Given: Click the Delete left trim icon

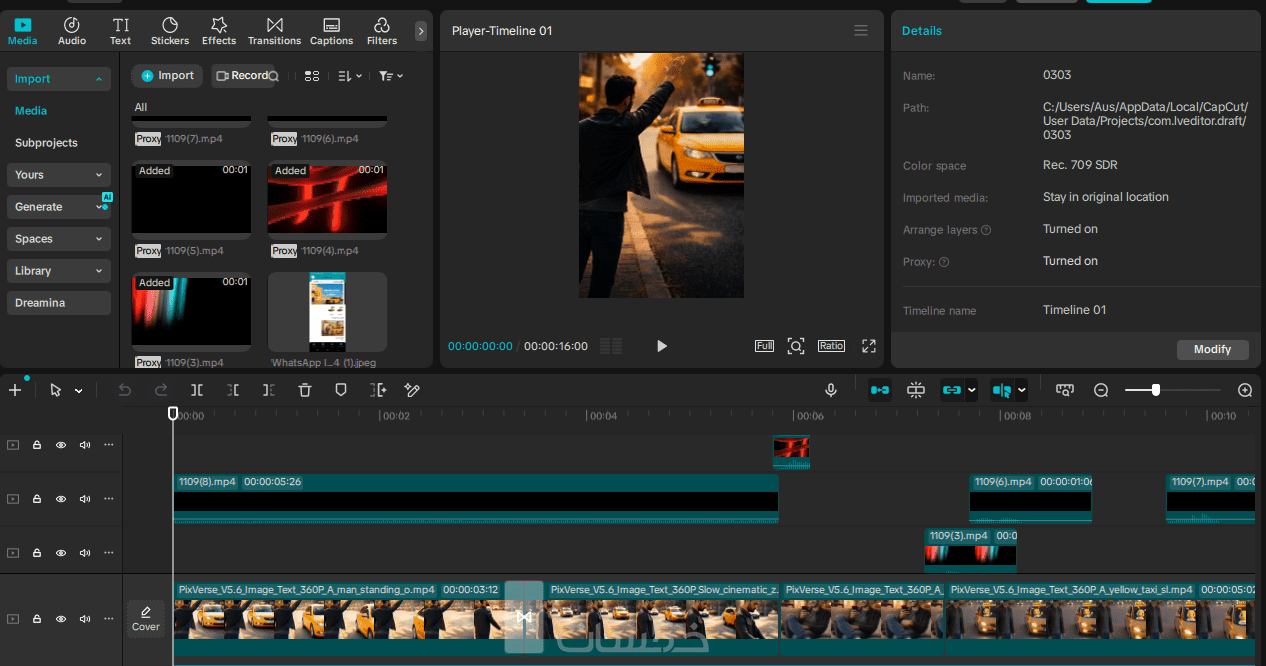Looking at the screenshot, I should (x=233, y=390).
